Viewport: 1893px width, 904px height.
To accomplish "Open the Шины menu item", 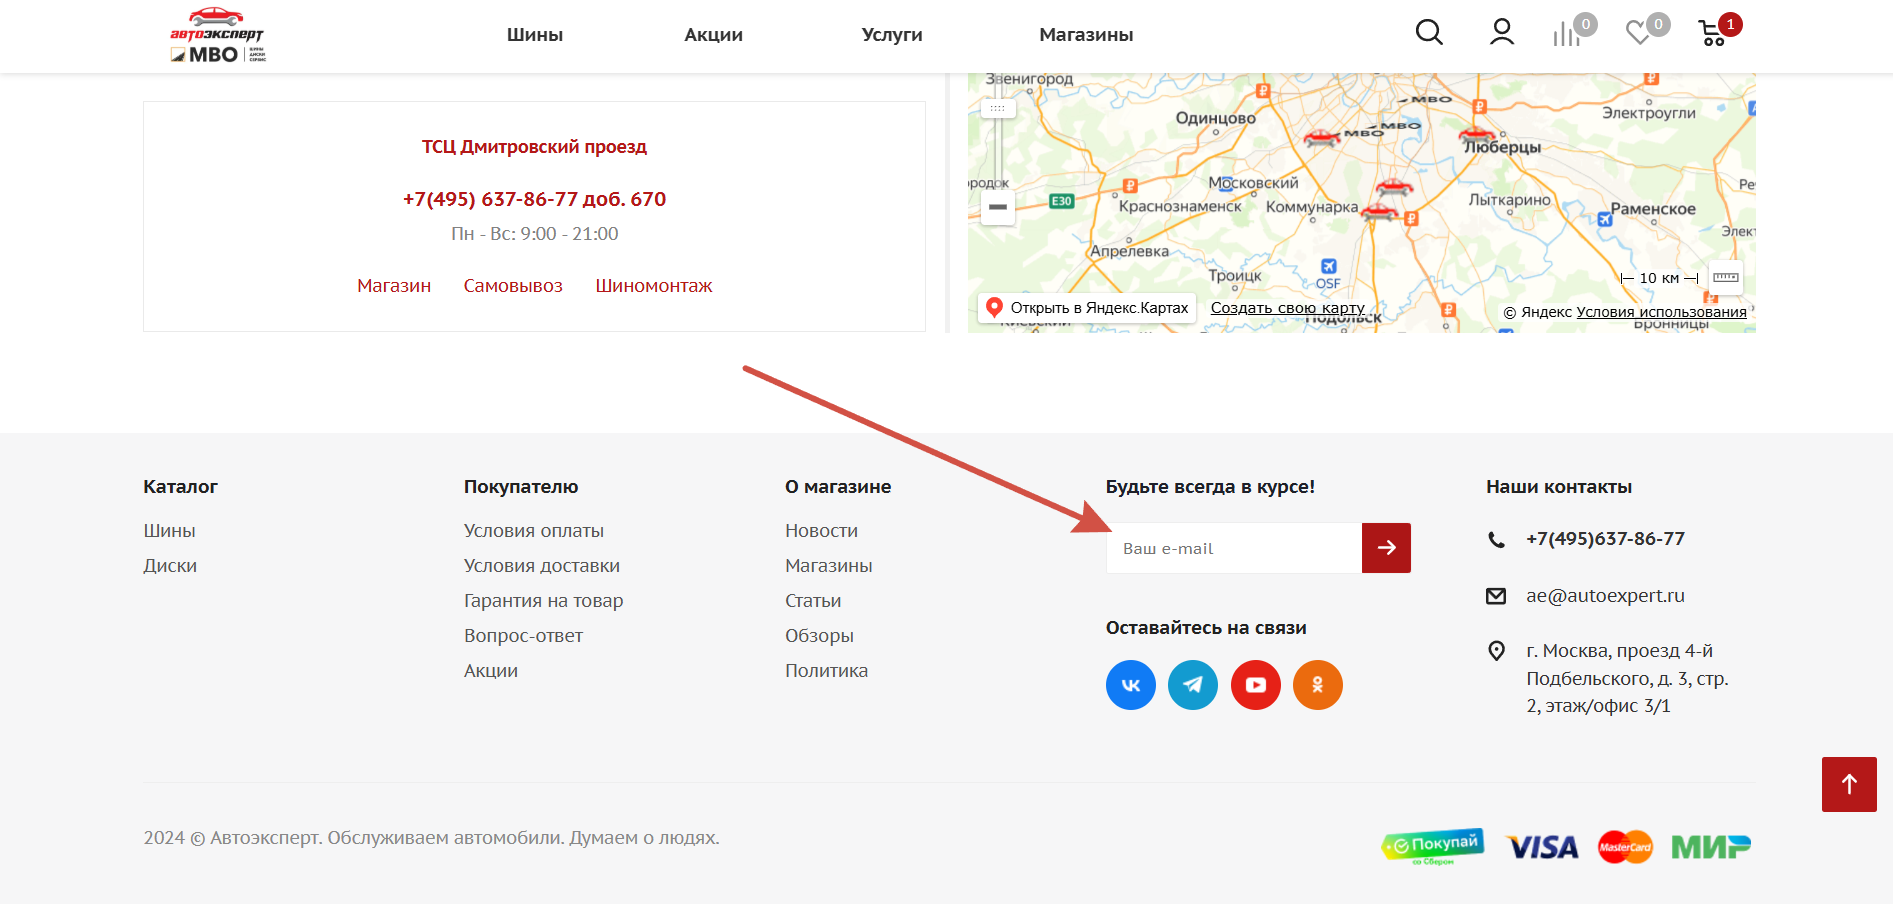I will pyautogui.click(x=535, y=35).
